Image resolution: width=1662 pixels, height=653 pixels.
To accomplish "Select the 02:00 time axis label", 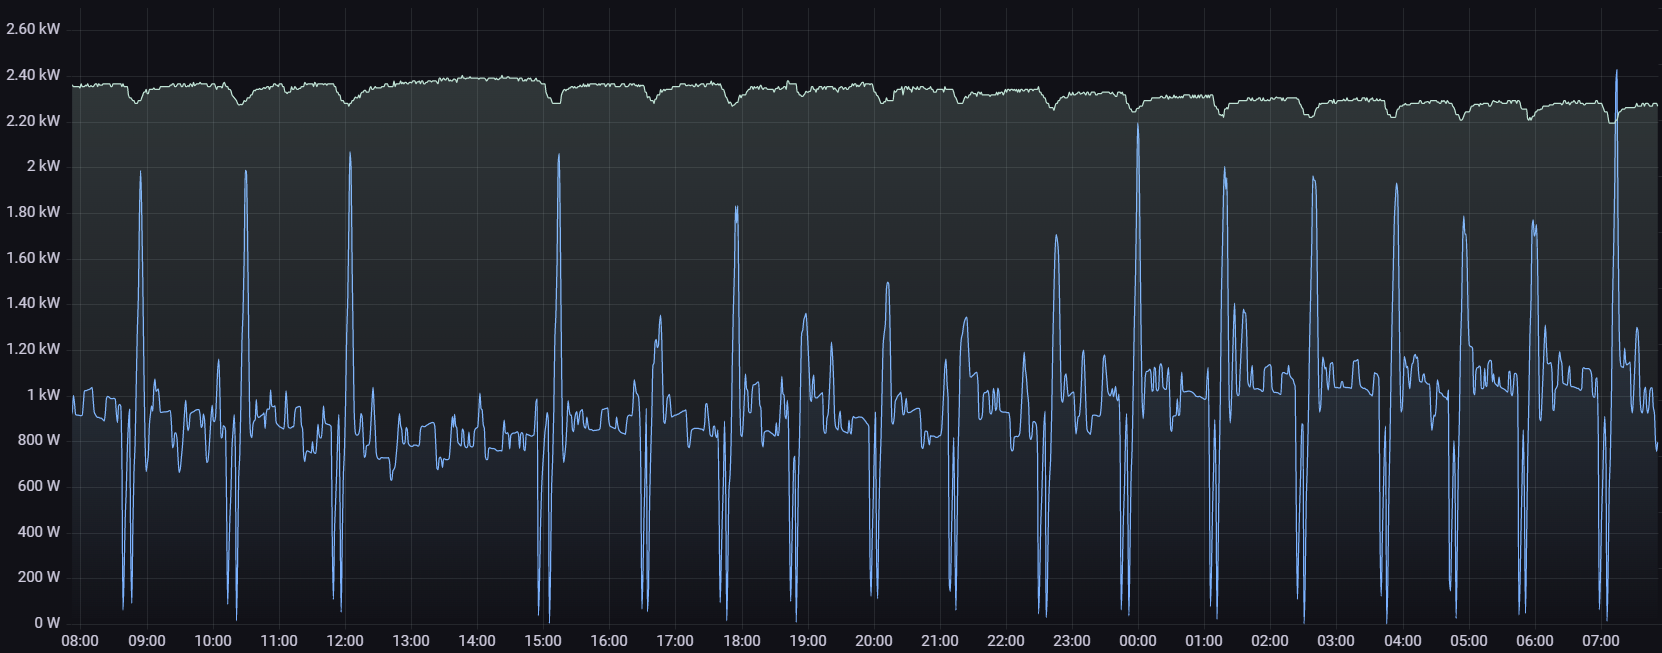I will 1270,641.
